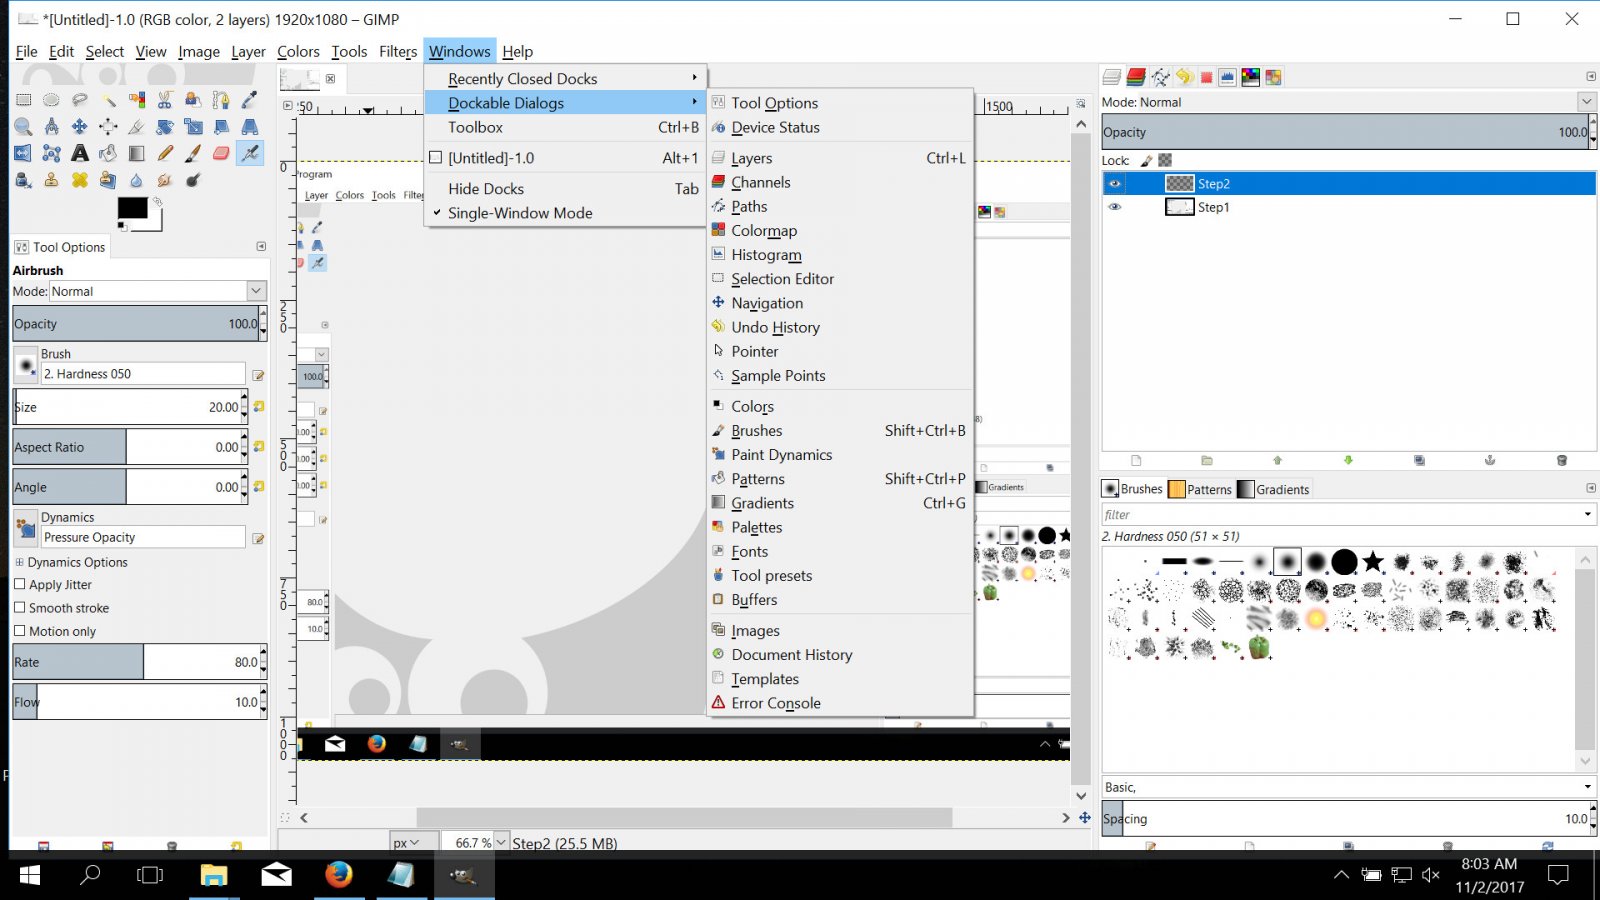The height and width of the screenshot is (900, 1600).
Task: Select the Eraser tool
Action: click(221, 153)
